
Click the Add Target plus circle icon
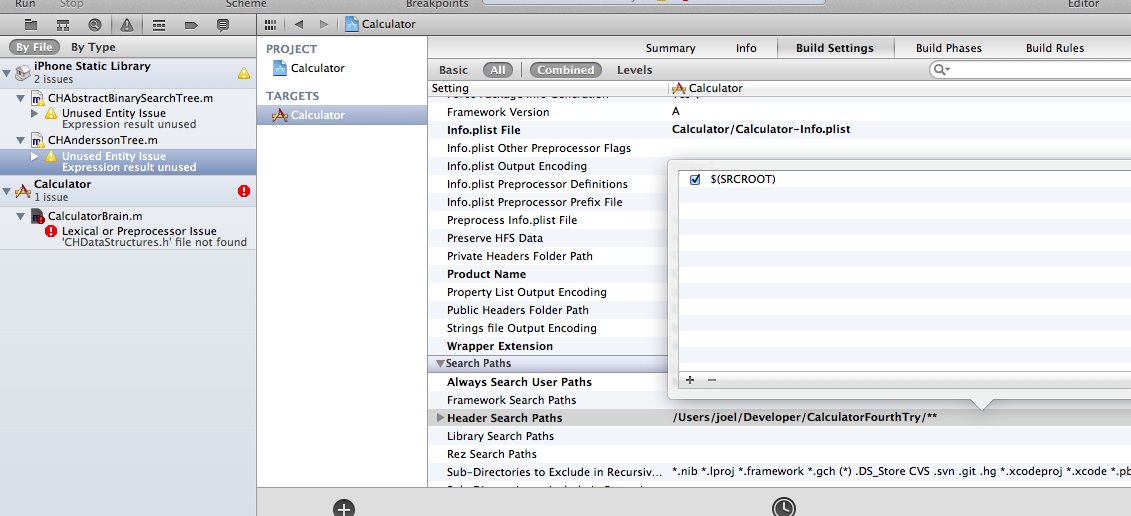344,507
